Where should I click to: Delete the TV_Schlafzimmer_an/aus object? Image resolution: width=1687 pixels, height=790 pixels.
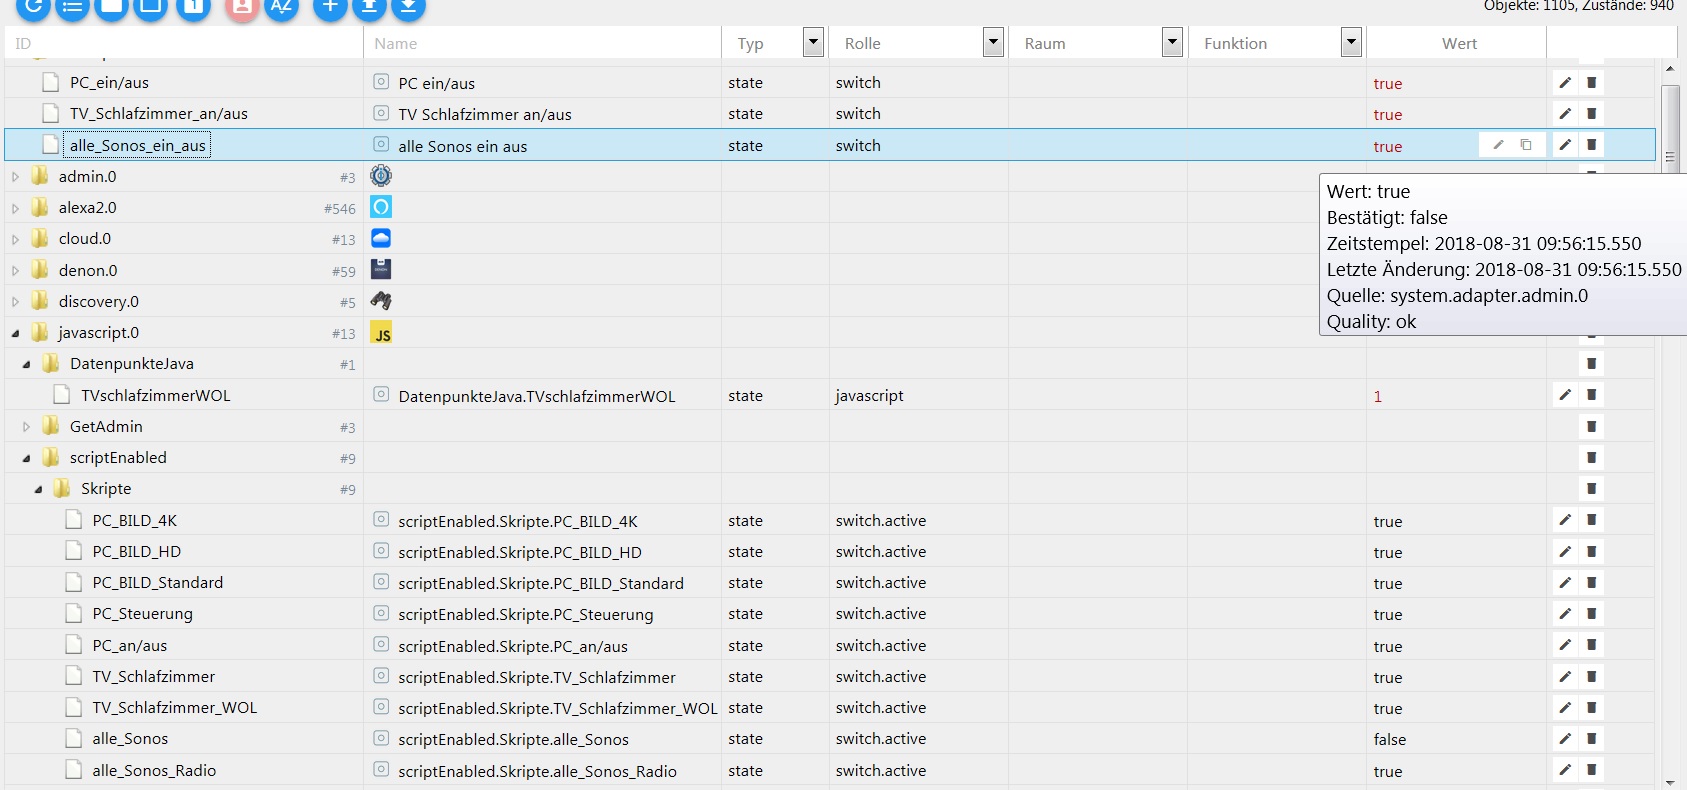pyautogui.click(x=1591, y=114)
